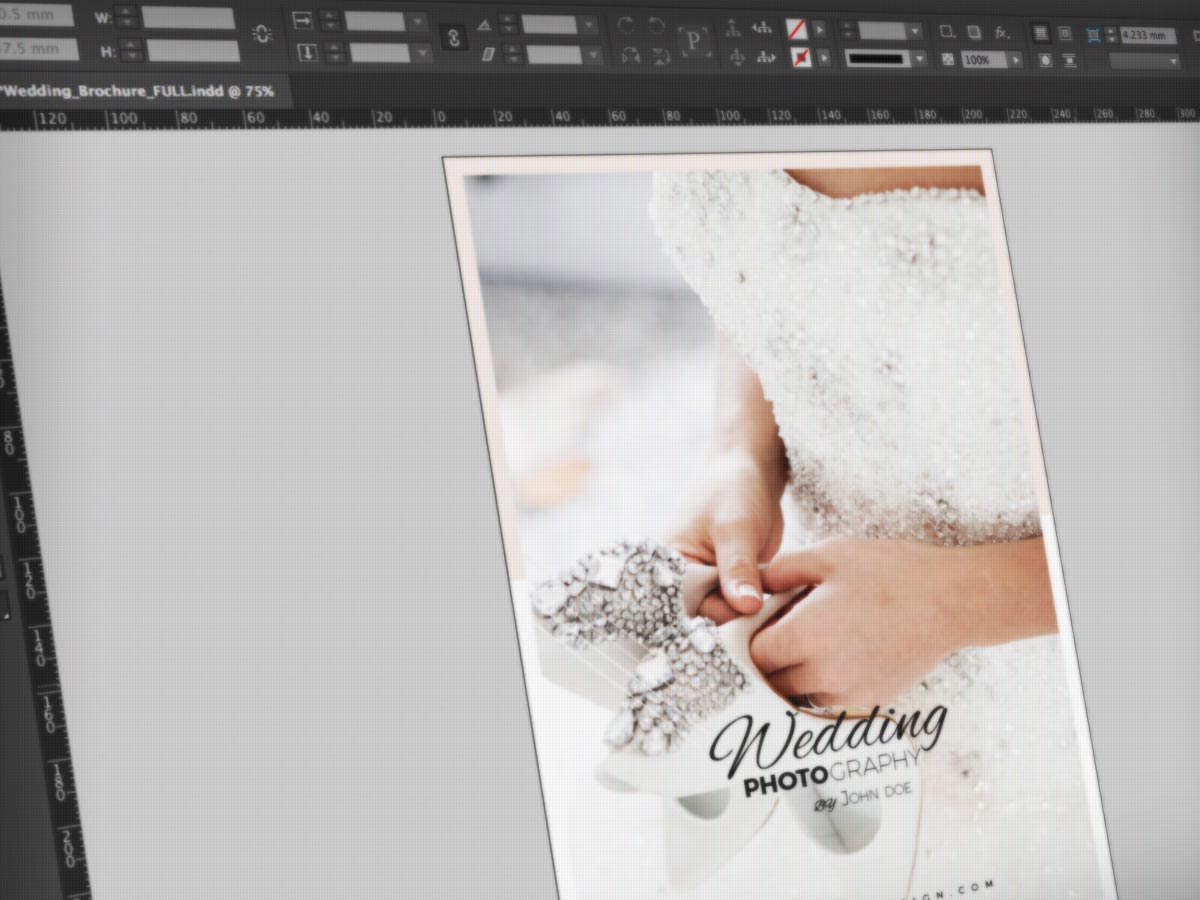Open the stroke weight dropdown

915,31
